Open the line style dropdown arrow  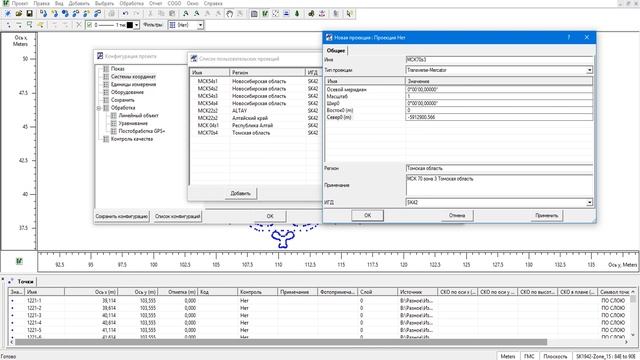click(137, 25)
